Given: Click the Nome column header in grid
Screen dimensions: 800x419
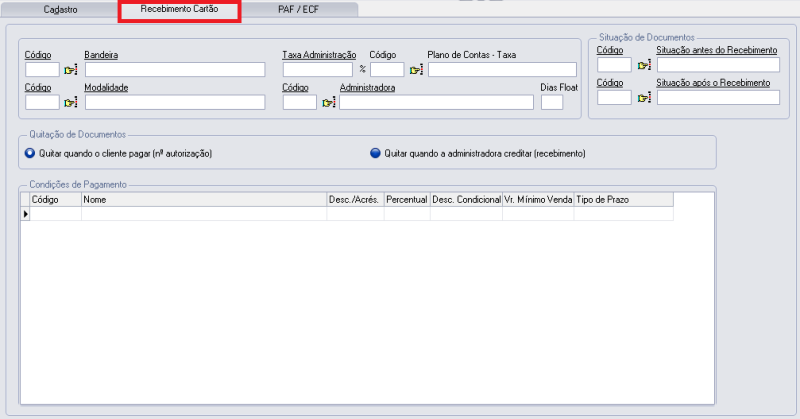Looking at the screenshot, I should pyautogui.click(x=203, y=200).
